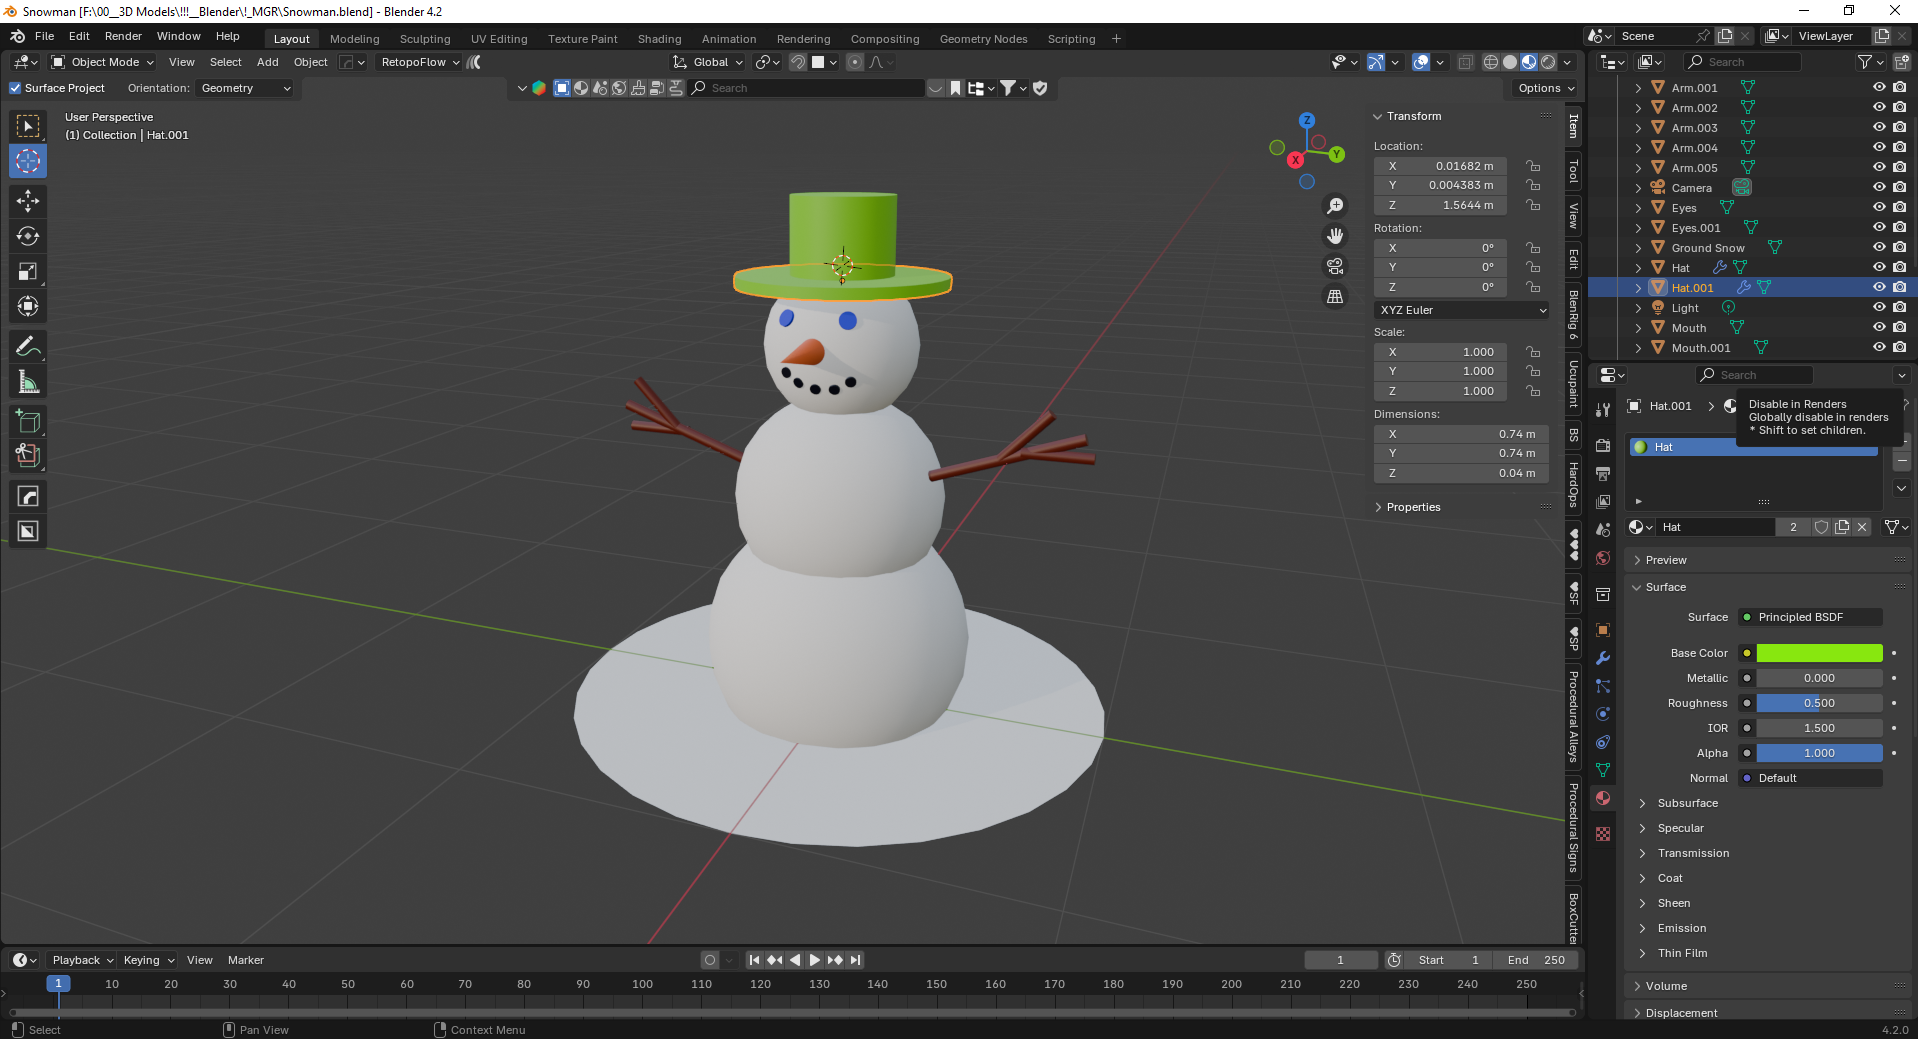Open the Tool sidebar tab
1918x1039 pixels.
1573,172
